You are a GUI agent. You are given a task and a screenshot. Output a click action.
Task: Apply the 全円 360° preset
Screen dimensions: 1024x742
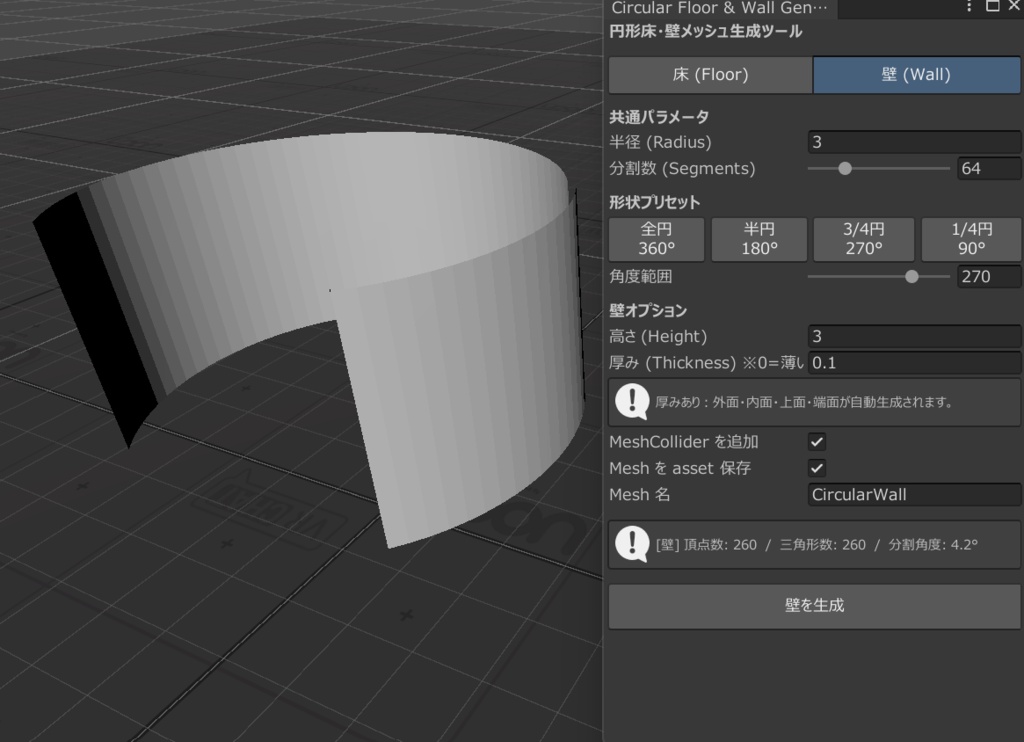[x=656, y=239]
